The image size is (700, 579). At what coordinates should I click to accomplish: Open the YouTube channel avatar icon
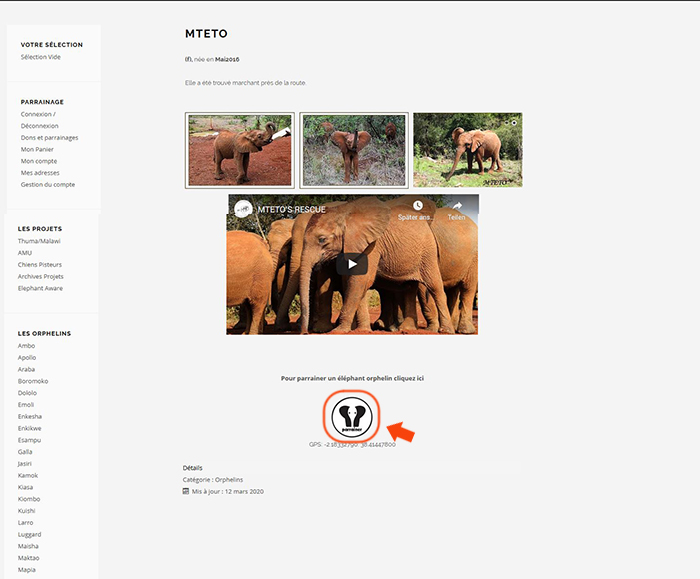243,209
